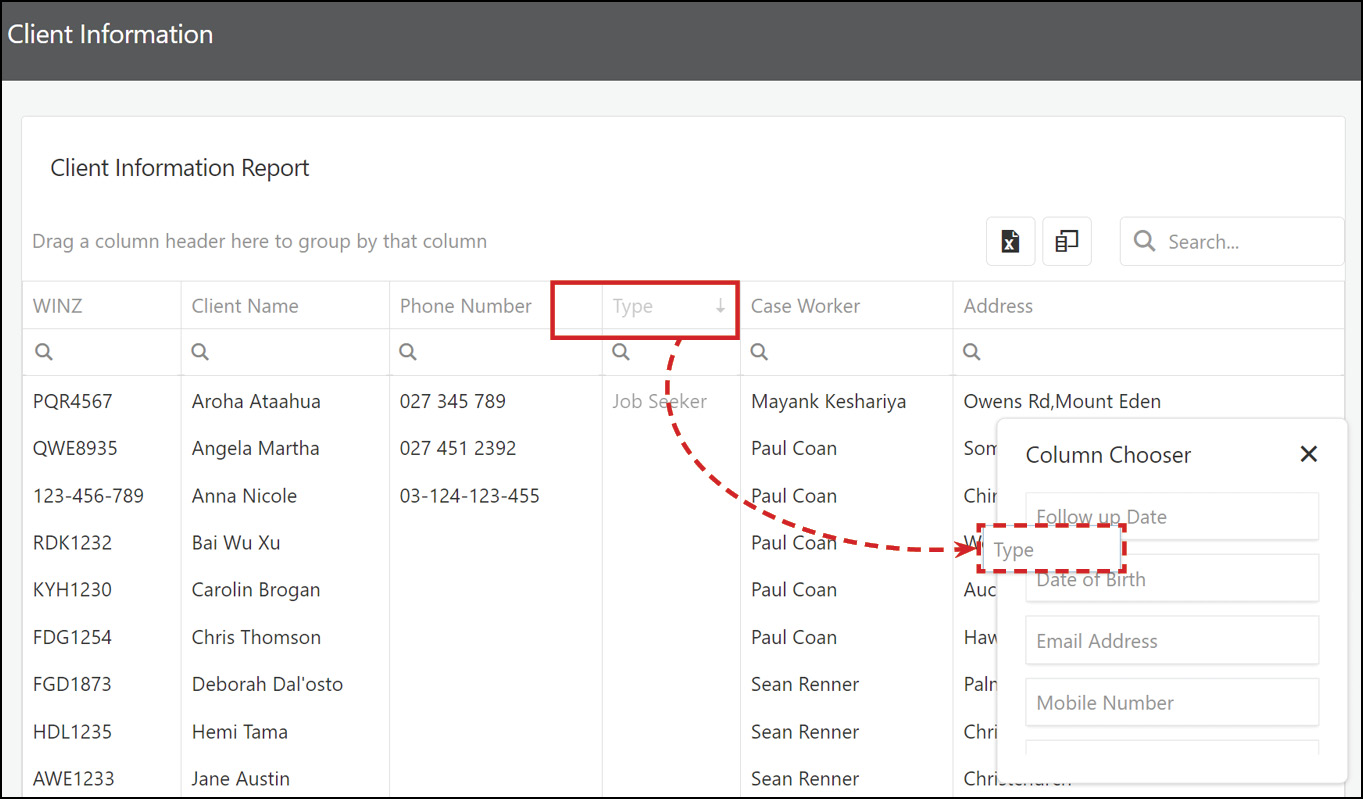
Task: Click client name Angela Martha
Action: point(255,448)
